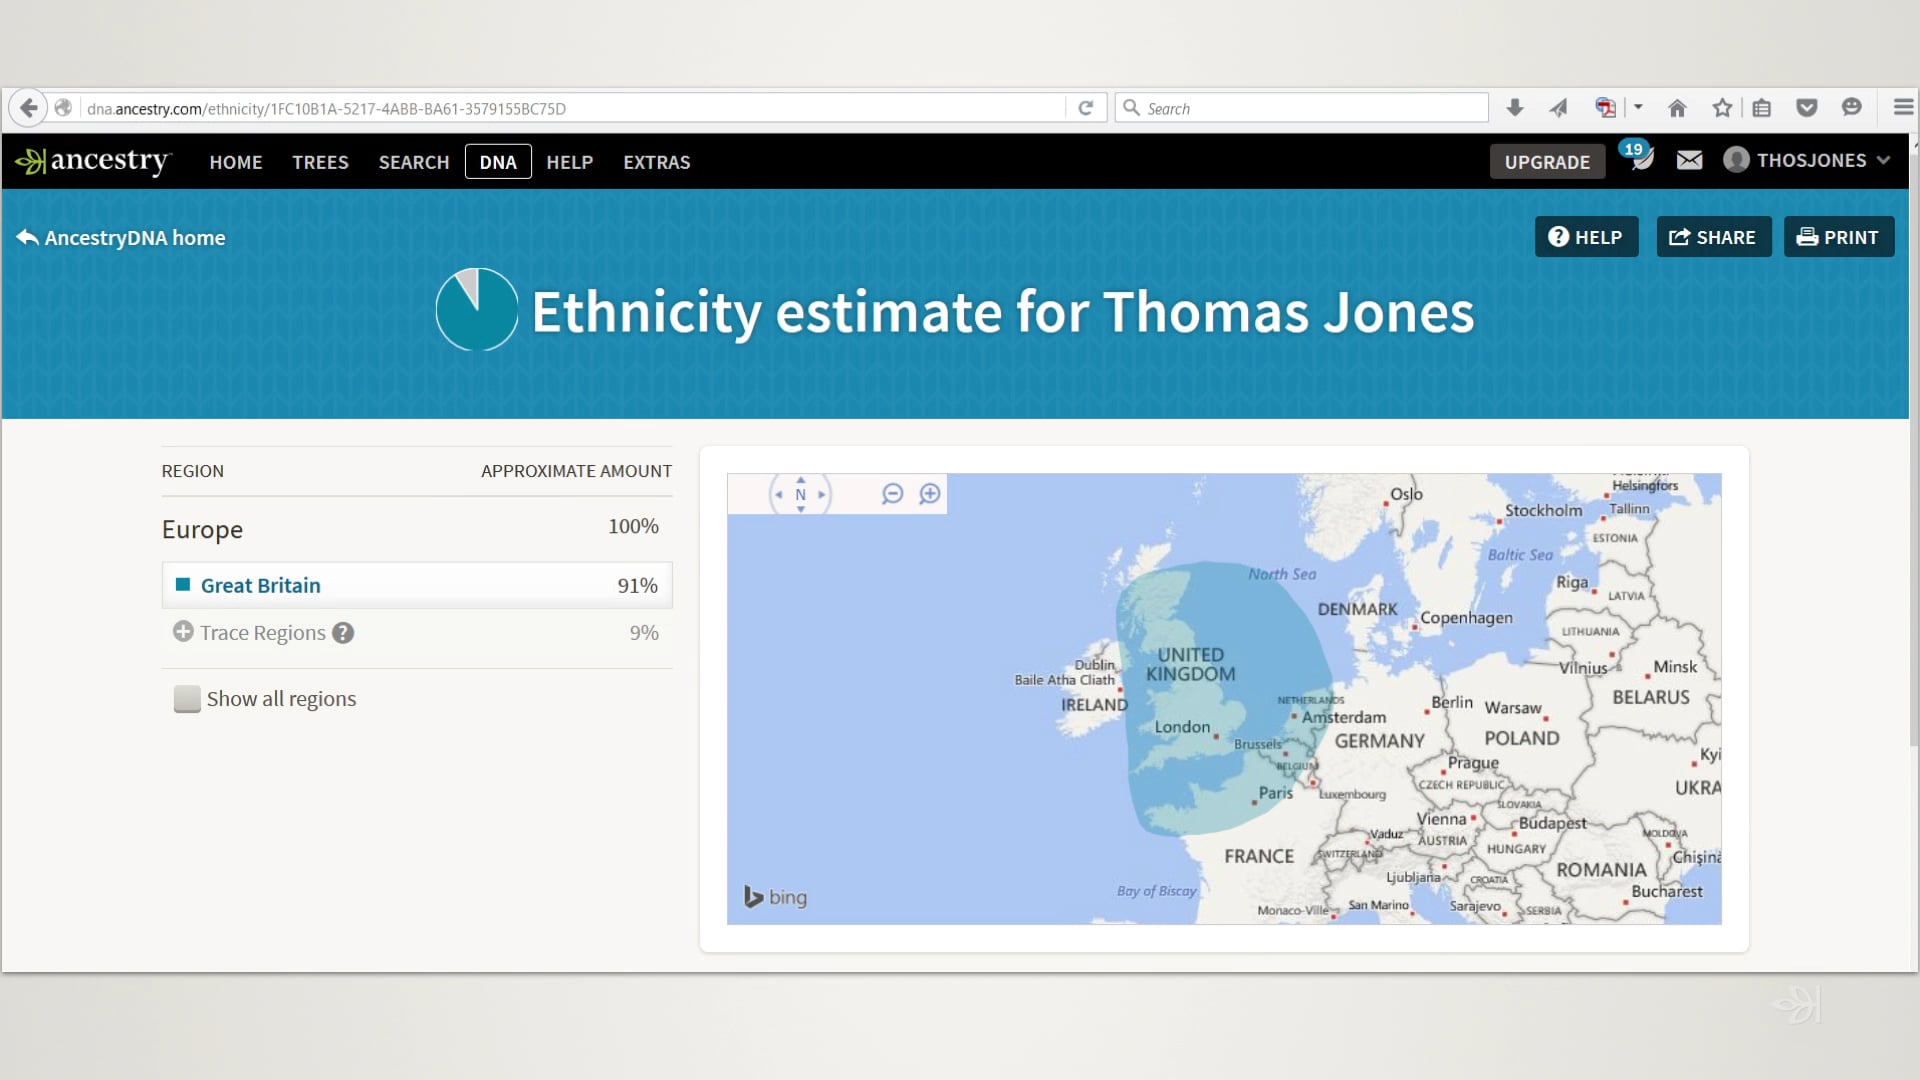
Task: Switch to the DNA tab
Action: pos(497,161)
